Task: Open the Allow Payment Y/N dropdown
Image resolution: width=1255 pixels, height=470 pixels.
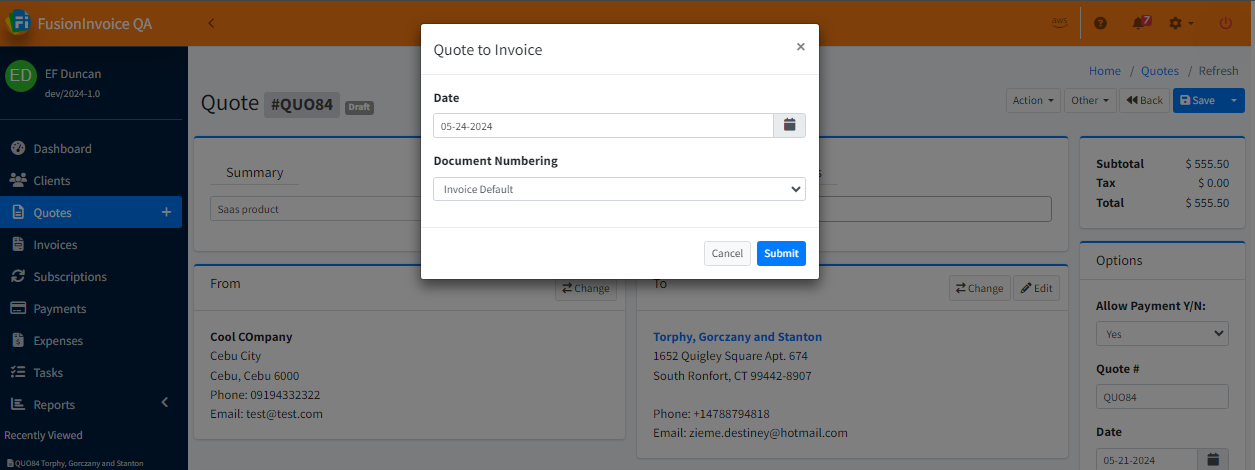Action: pos(1162,333)
